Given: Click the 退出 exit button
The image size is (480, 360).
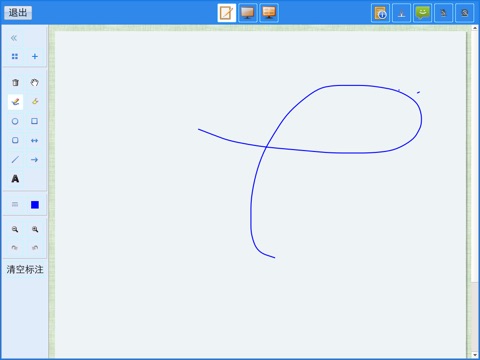Looking at the screenshot, I should (x=18, y=13).
